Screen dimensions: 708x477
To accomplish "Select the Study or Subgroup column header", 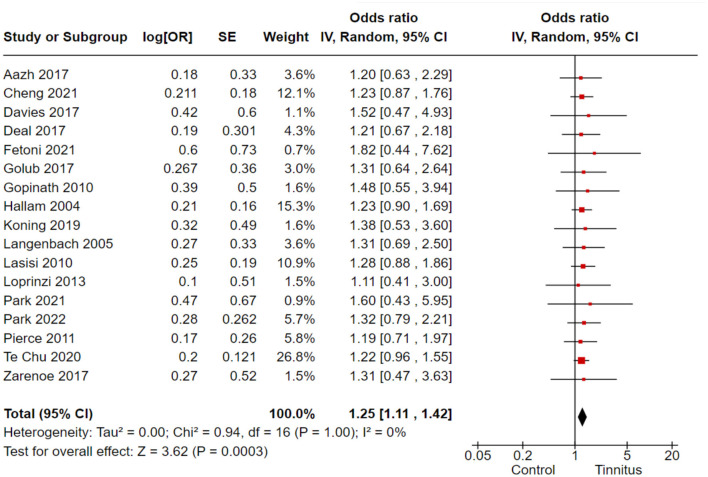I will pyautogui.click(x=65, y=37).
